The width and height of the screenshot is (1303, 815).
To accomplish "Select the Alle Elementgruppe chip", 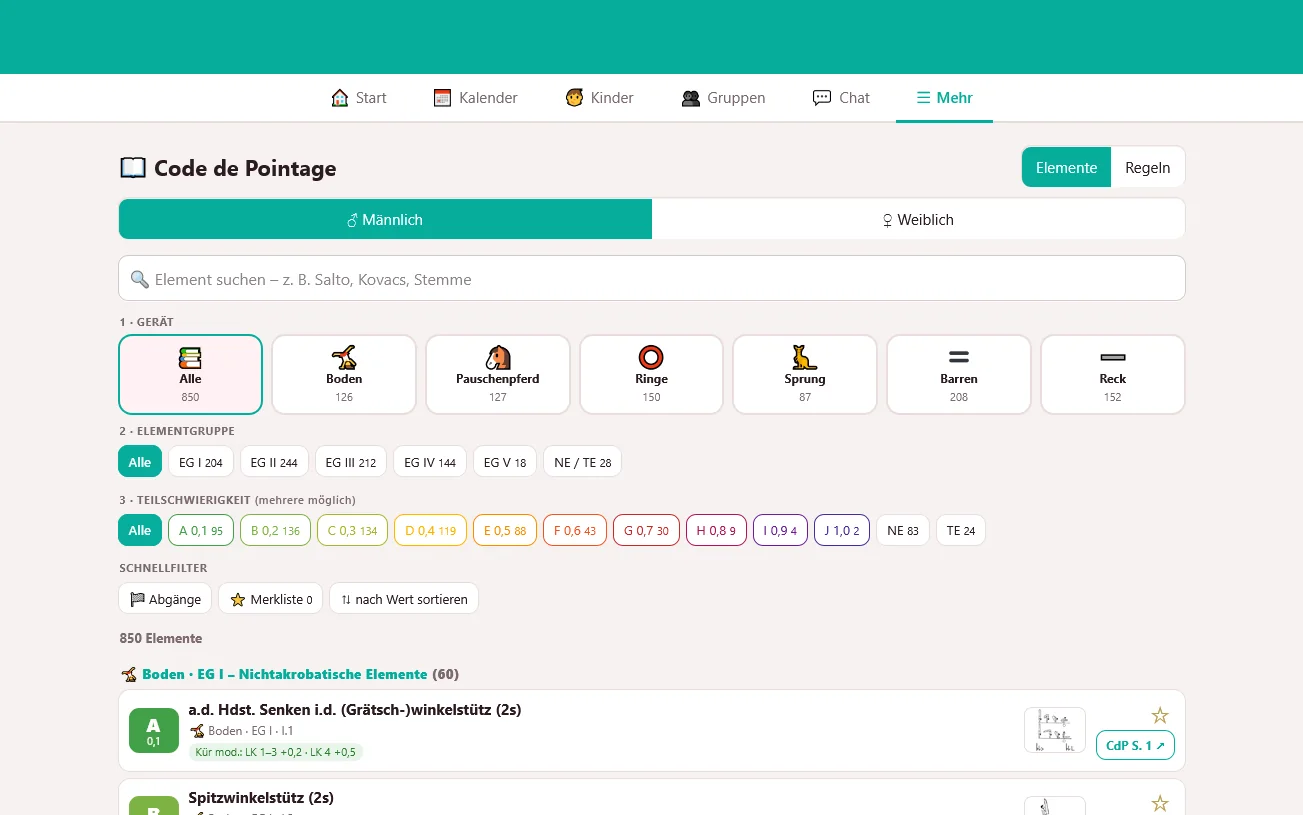I will (x=140, y=462).
